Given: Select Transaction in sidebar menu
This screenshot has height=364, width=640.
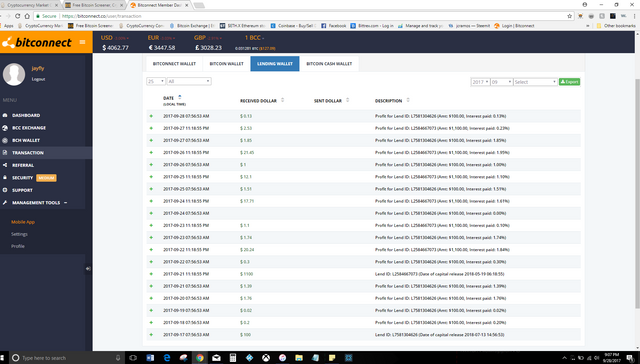Looking at the screenshot, I should click(27, 153).
